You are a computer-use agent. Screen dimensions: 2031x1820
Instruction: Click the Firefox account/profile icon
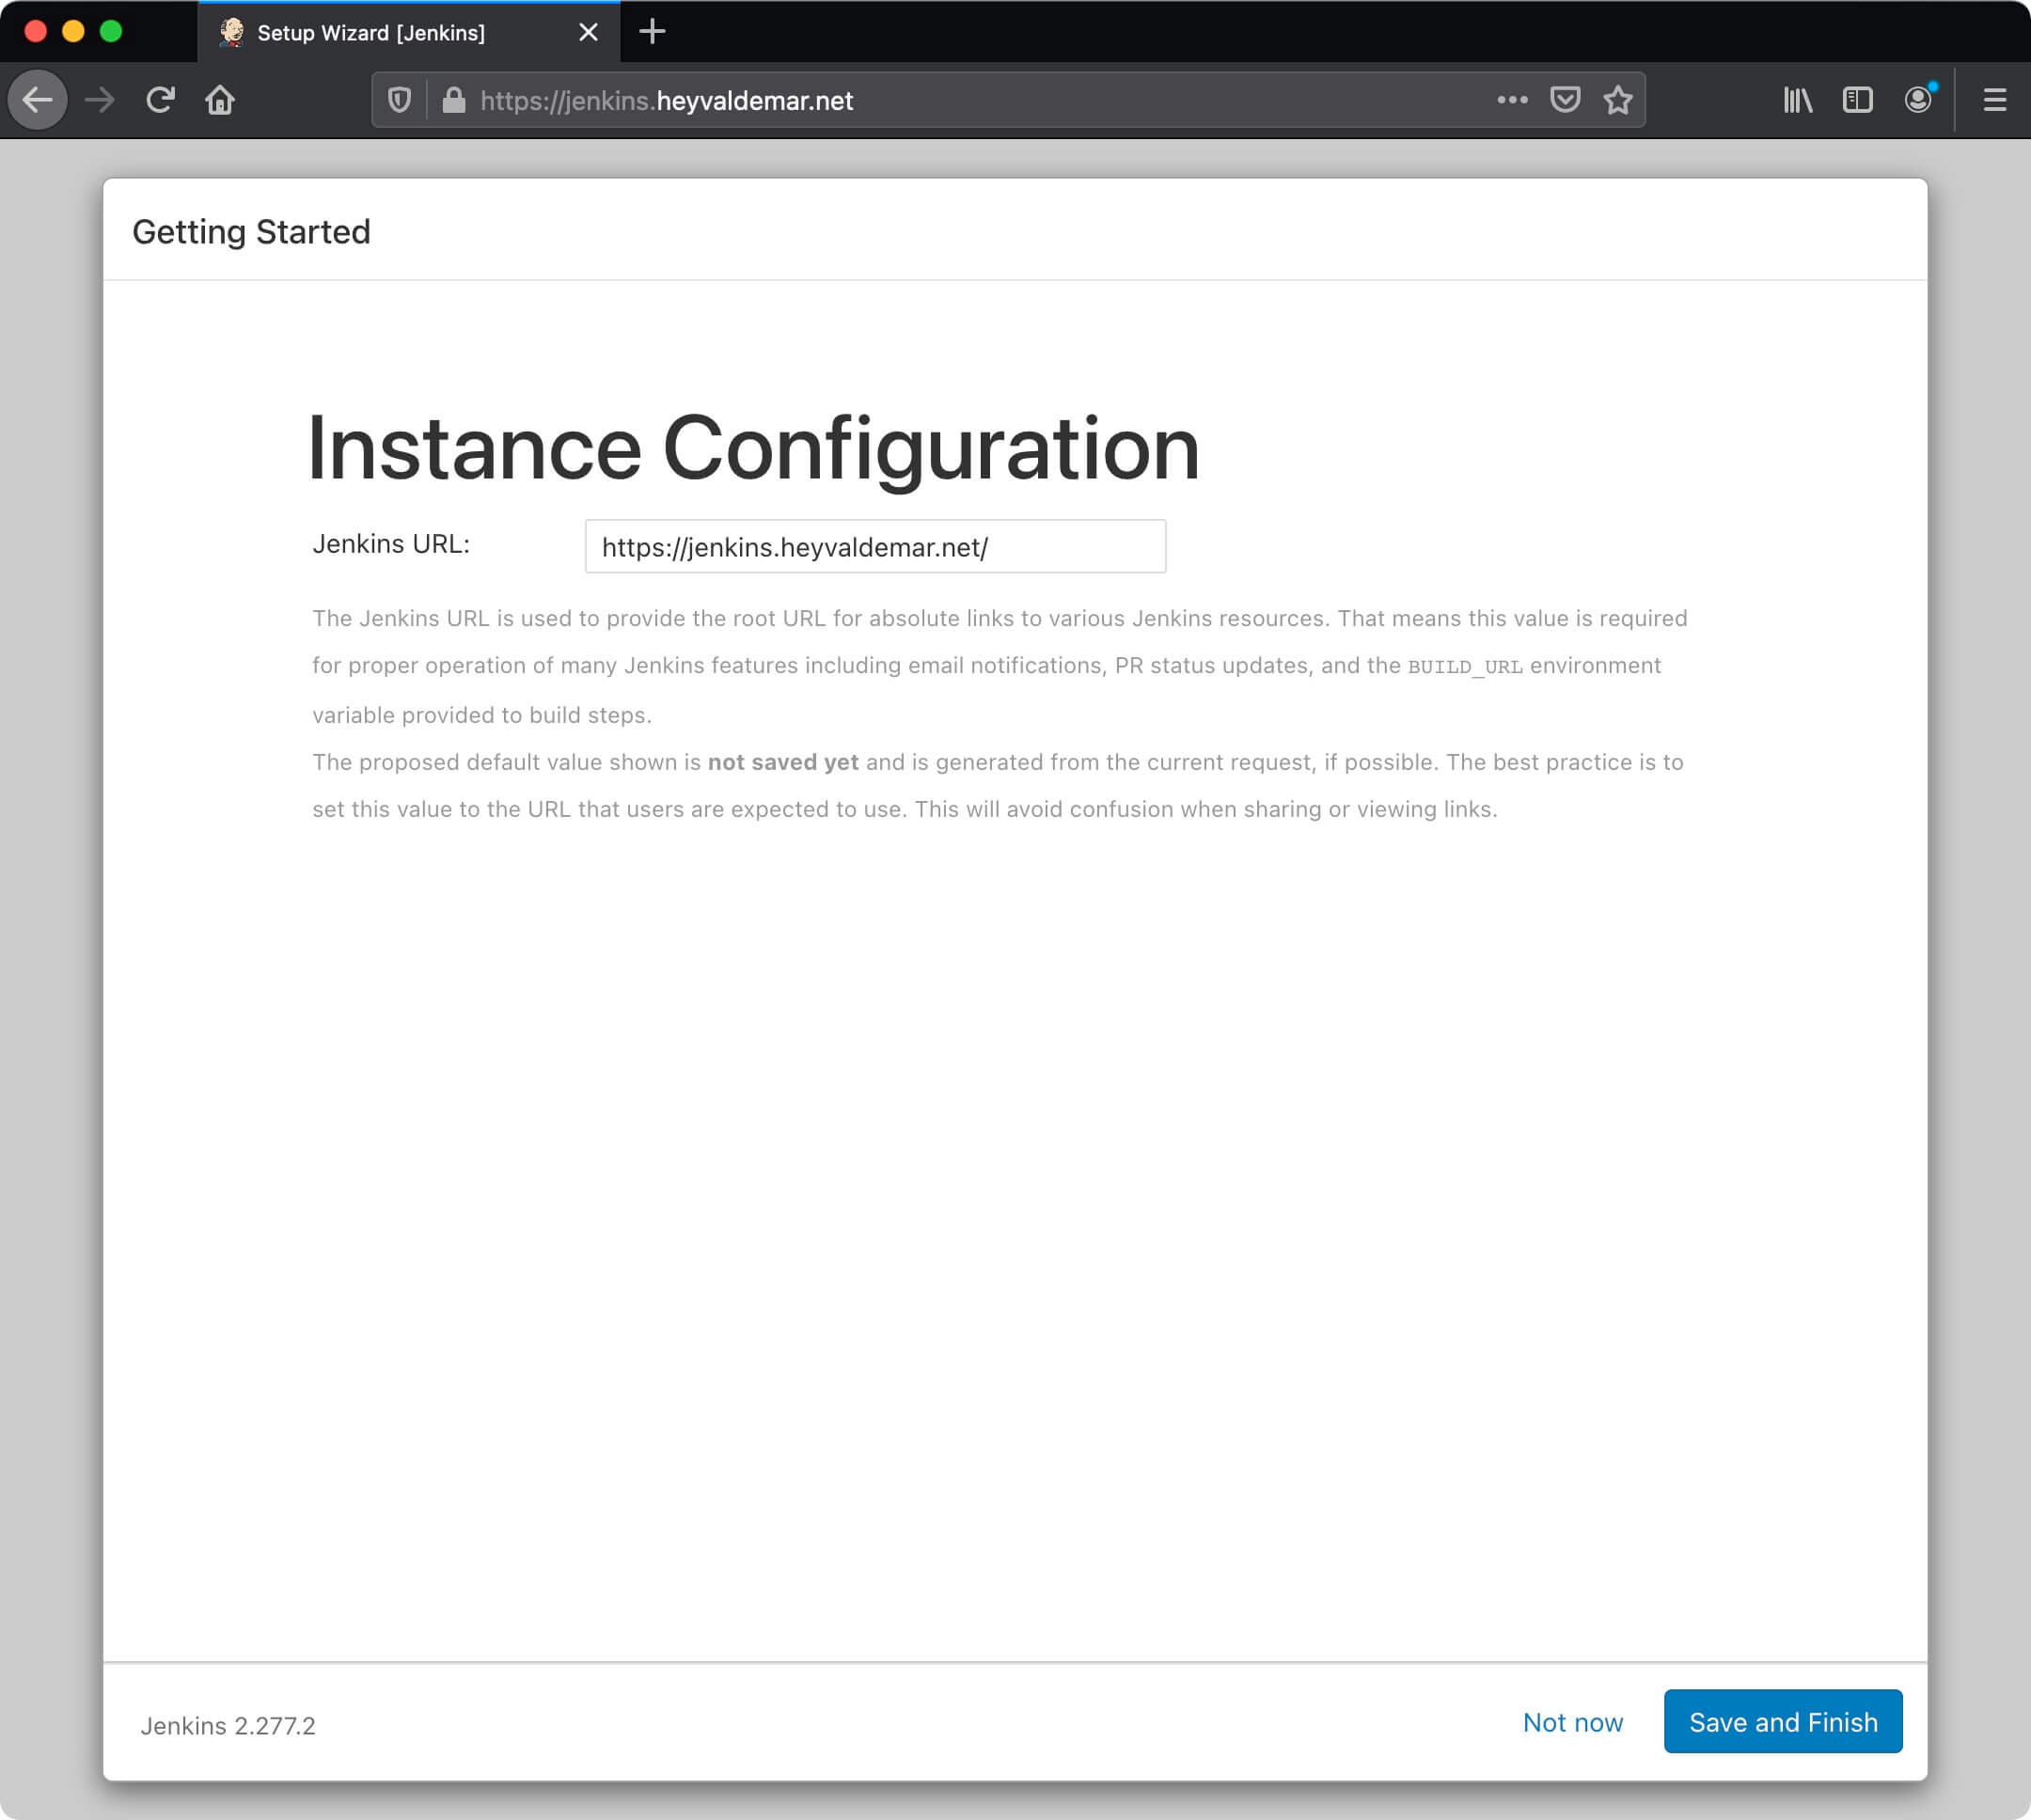click(1920, 101)
